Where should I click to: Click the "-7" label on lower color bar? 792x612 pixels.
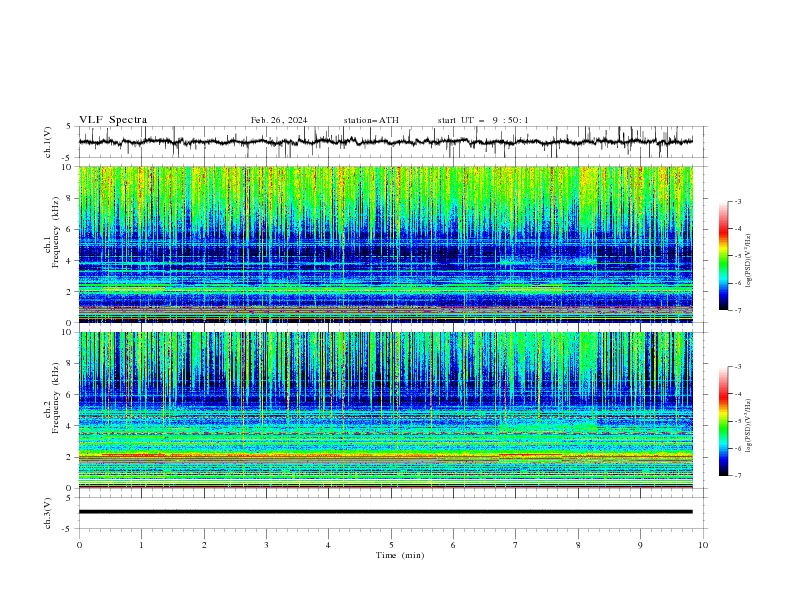pos(738,476)
